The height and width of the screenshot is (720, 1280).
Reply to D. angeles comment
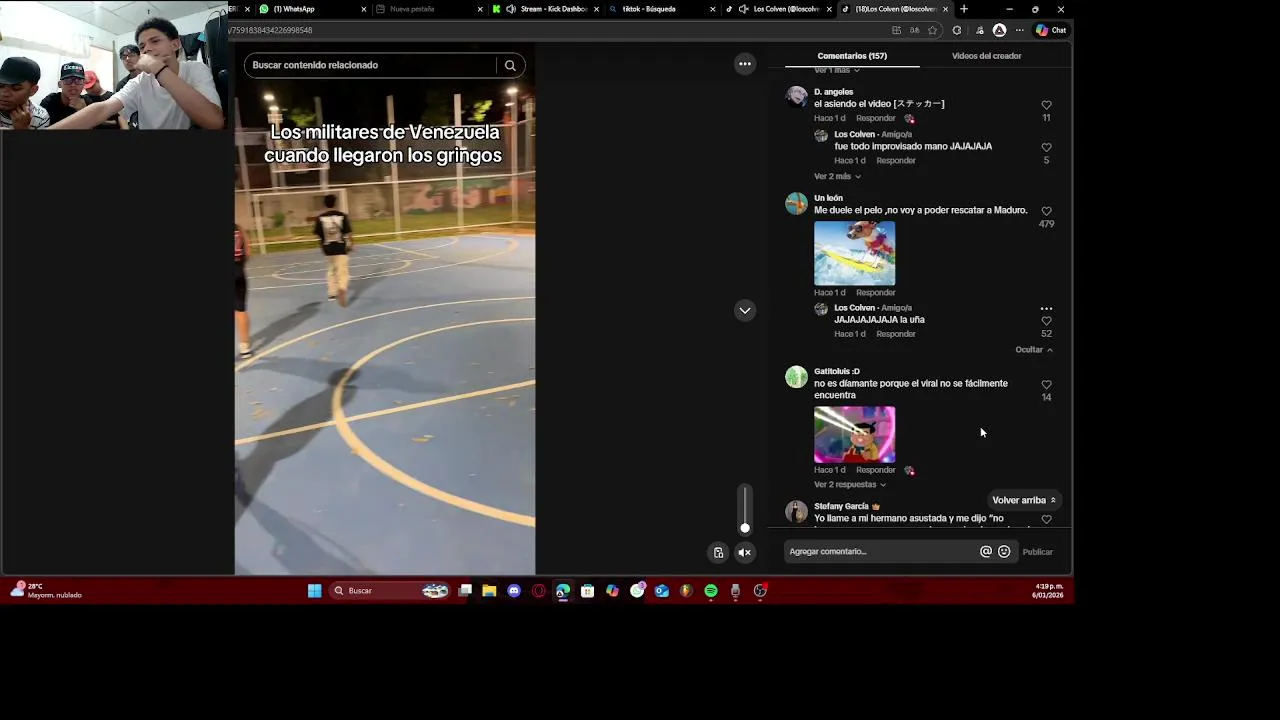[875, 118]
